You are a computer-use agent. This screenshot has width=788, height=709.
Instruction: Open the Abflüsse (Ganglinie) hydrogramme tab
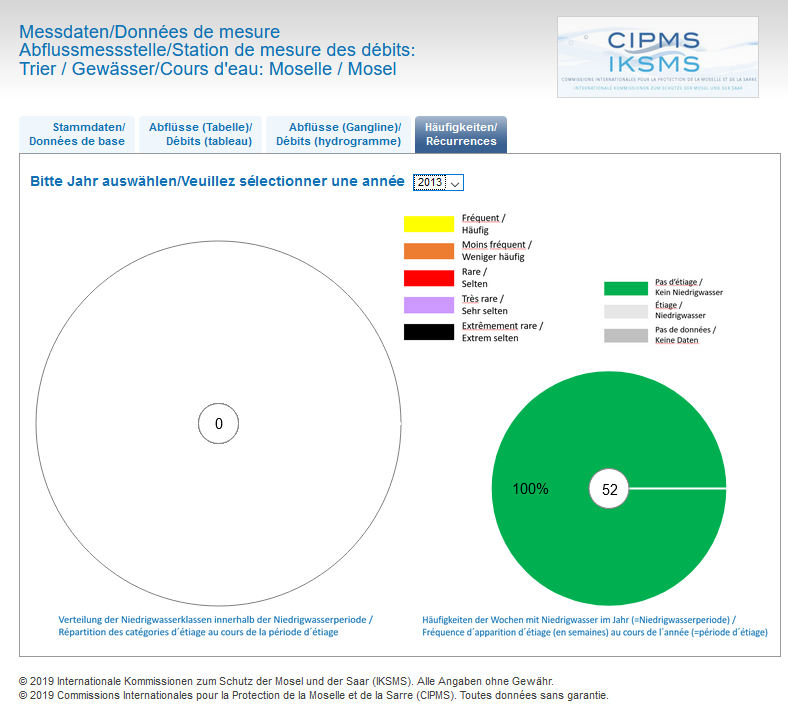coord(338,134)
